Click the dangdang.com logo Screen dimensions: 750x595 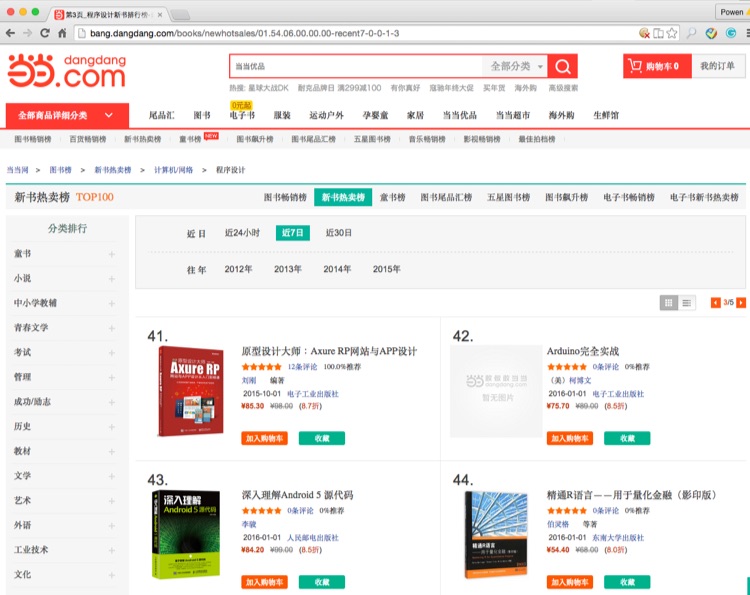coord(67,70)
